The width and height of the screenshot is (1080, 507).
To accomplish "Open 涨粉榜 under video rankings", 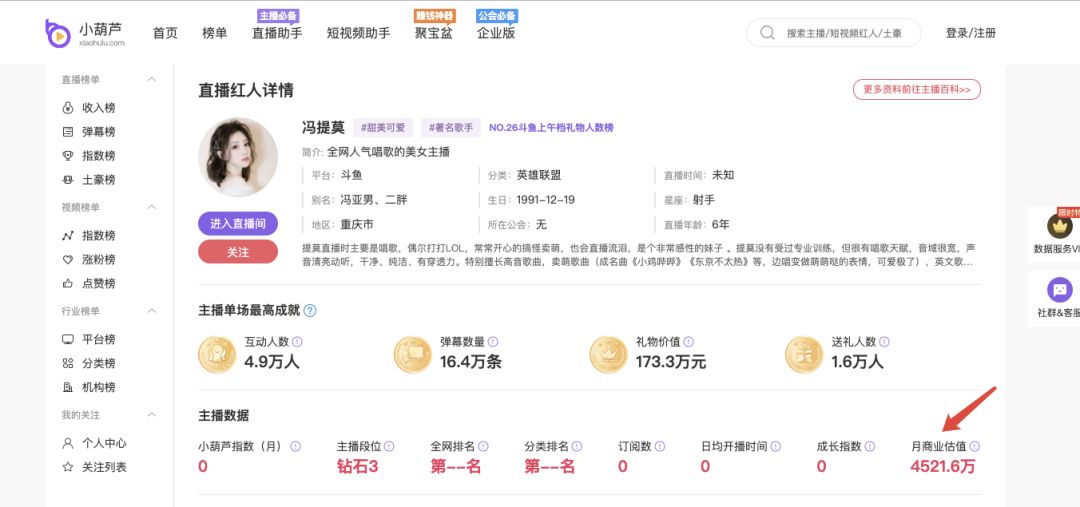I will tap(98, 260).
